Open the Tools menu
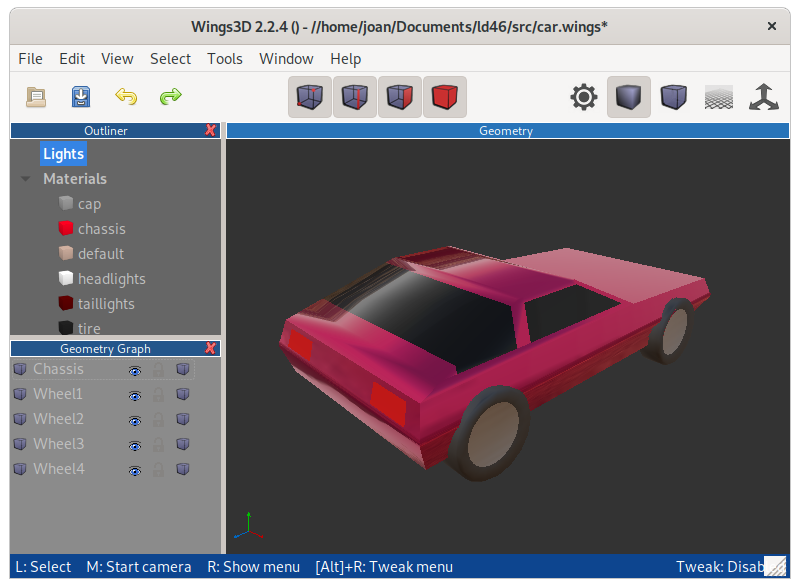800x588 pixels. (x=224, y=59)
